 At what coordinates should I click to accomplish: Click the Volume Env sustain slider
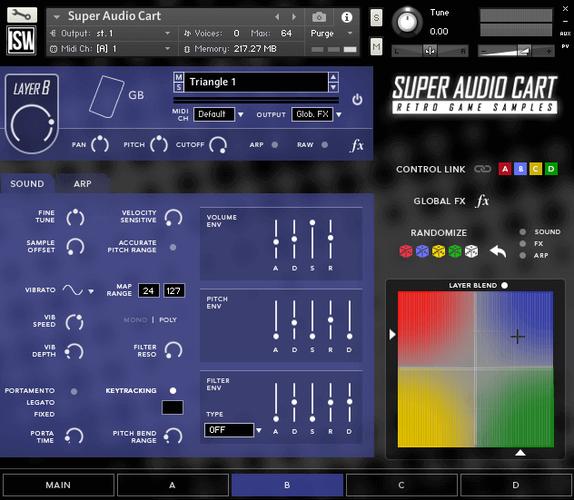coord(312,240)
